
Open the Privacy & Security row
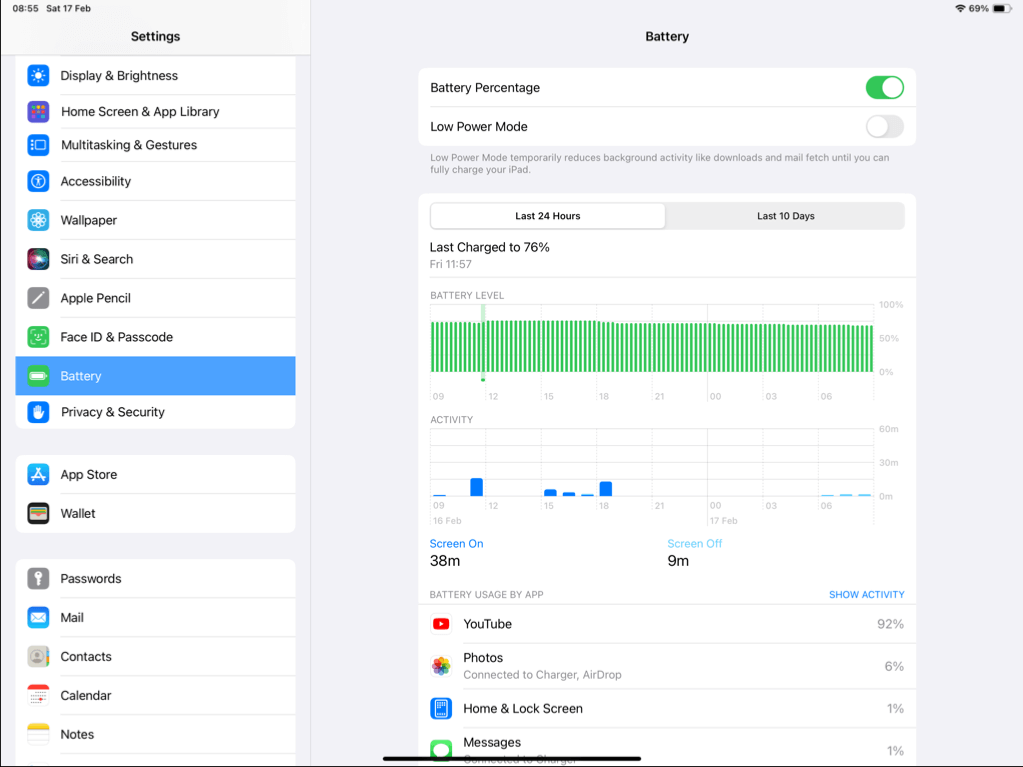[x=155, y=412]
